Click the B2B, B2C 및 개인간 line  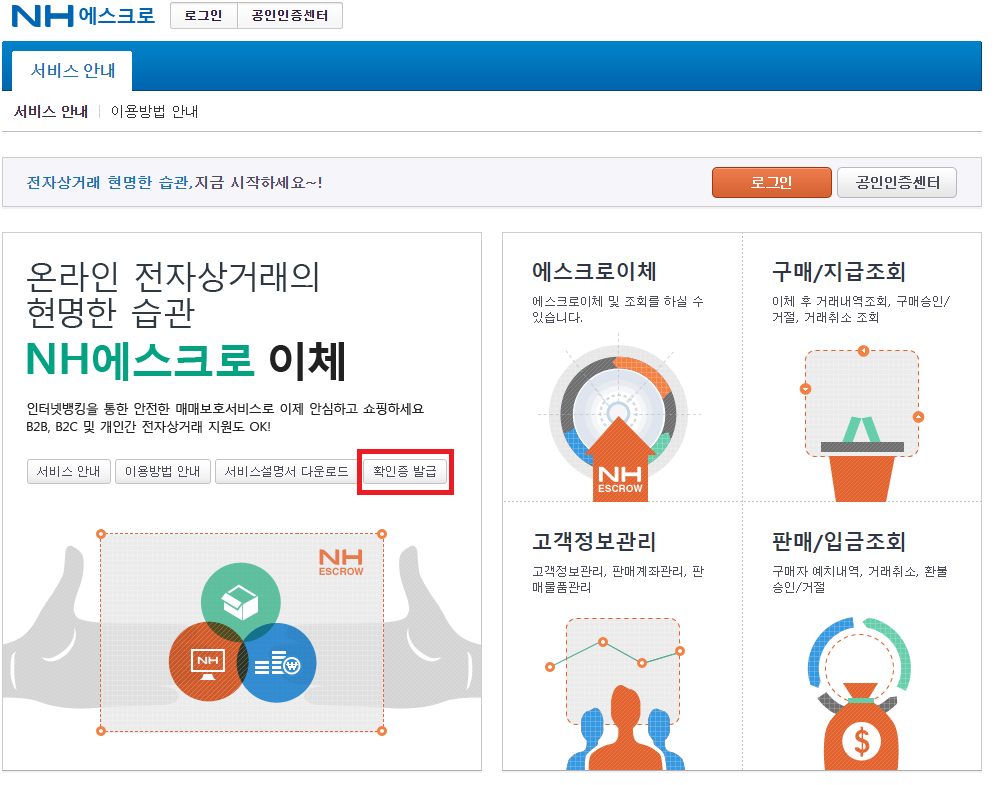point(148,427)
